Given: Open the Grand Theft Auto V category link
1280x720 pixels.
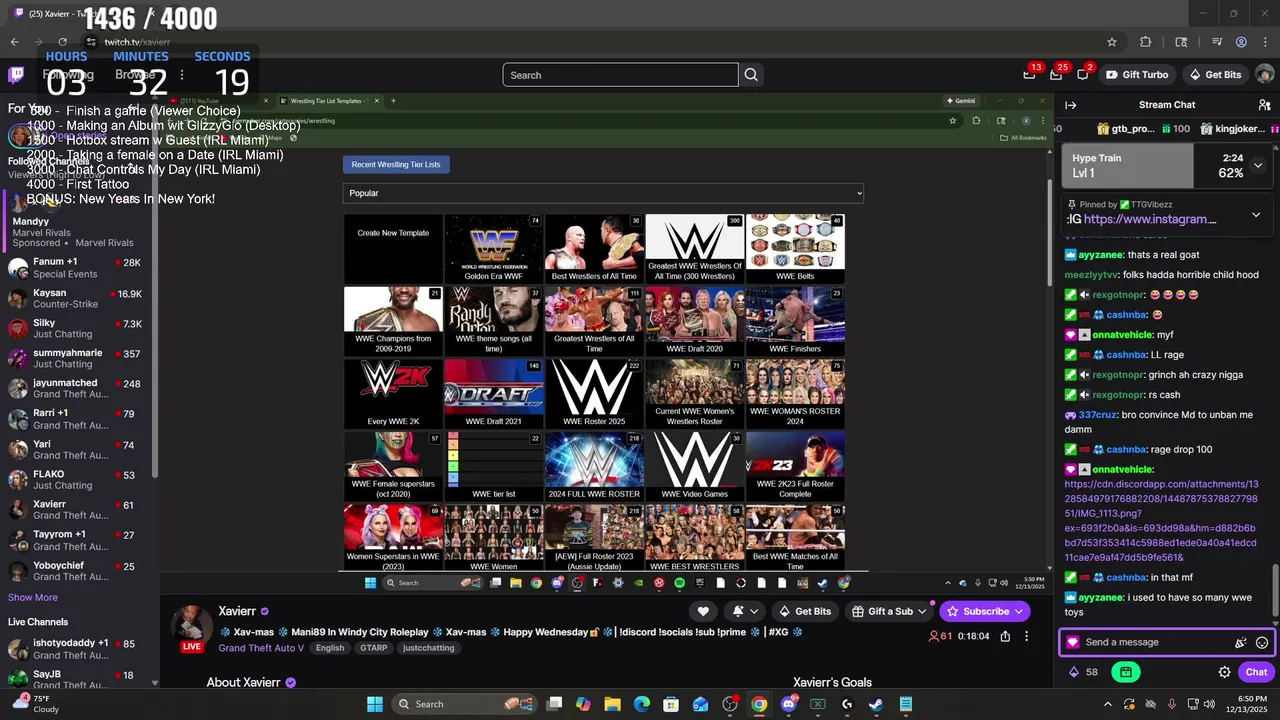Looking at the screenshot, I should [261, 648].
